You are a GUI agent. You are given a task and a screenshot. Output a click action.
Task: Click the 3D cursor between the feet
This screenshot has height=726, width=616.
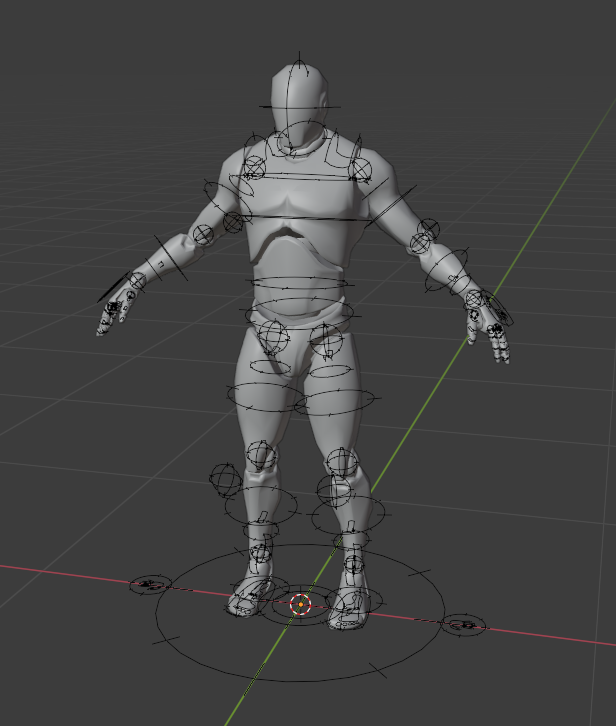(x=301, y=604)
